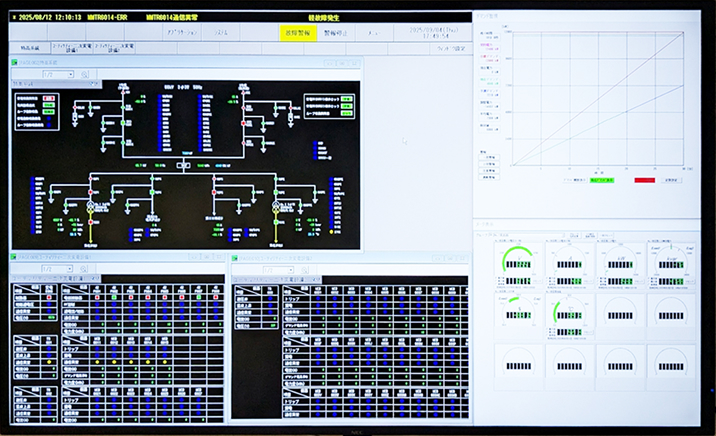Click the yellow highlighted alarm button in toolbar
The width and height of the screenshot is (716, 436).
point(298,33)
